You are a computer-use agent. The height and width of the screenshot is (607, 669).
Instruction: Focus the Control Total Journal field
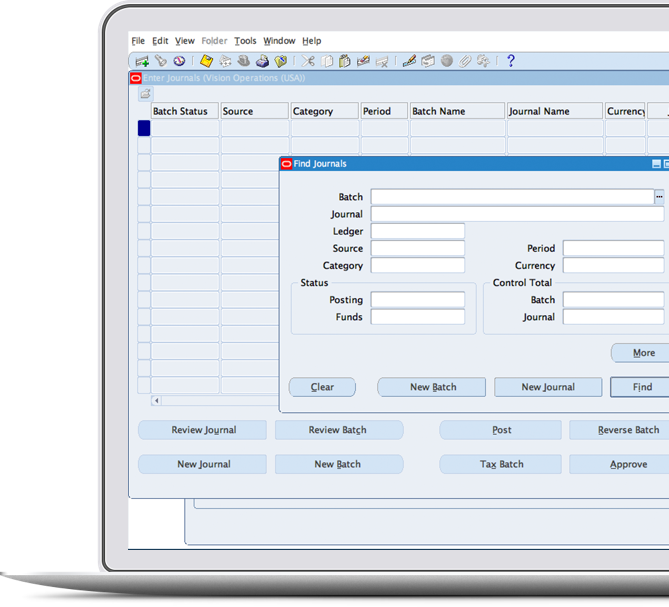pyautogui.click(x=614, y=317)
